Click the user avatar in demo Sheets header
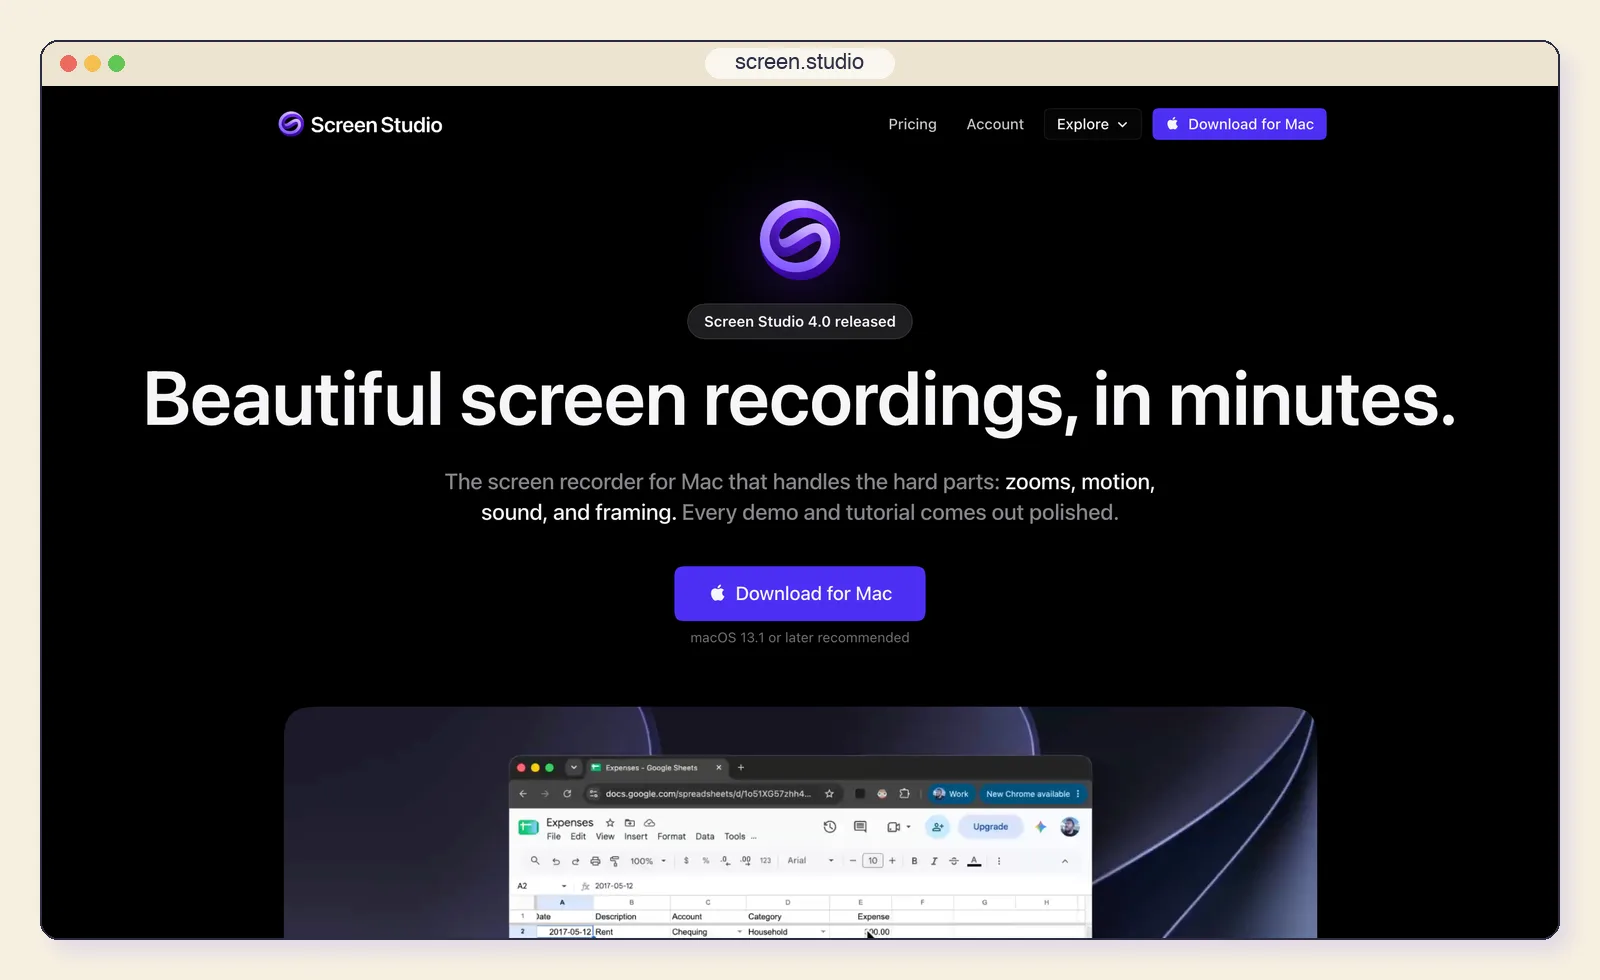1600x980 pixels. pyautogui.click(x=1070, y=827)
